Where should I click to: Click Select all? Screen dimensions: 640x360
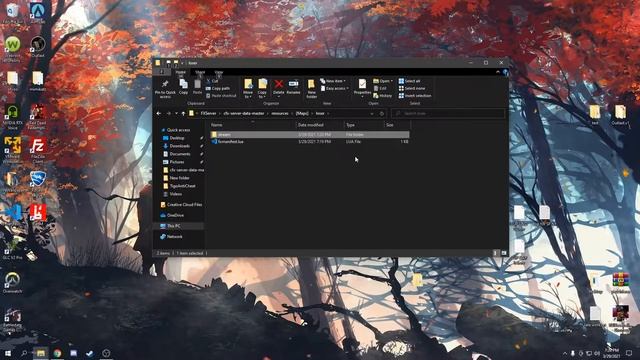409,81
